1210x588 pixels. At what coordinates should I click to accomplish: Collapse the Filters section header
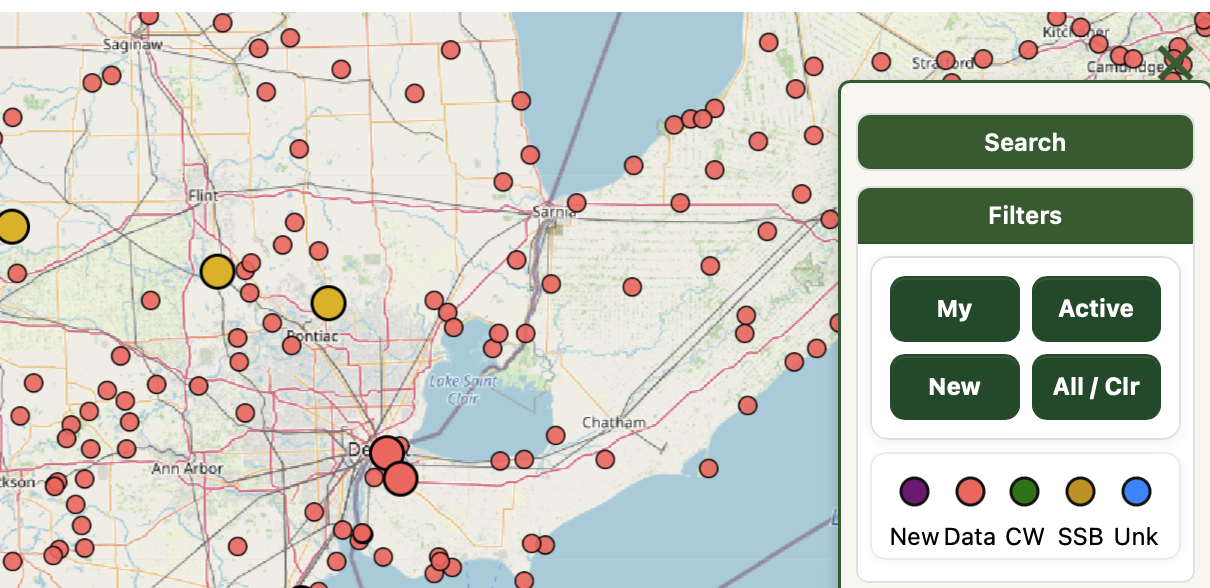coord(1025,216)
